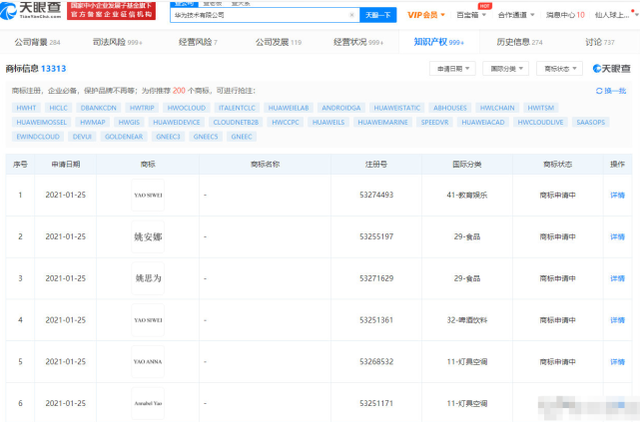Open the 姚安娜 trademark image
This screenshot has width=640, height=422.
click(148, 237)
